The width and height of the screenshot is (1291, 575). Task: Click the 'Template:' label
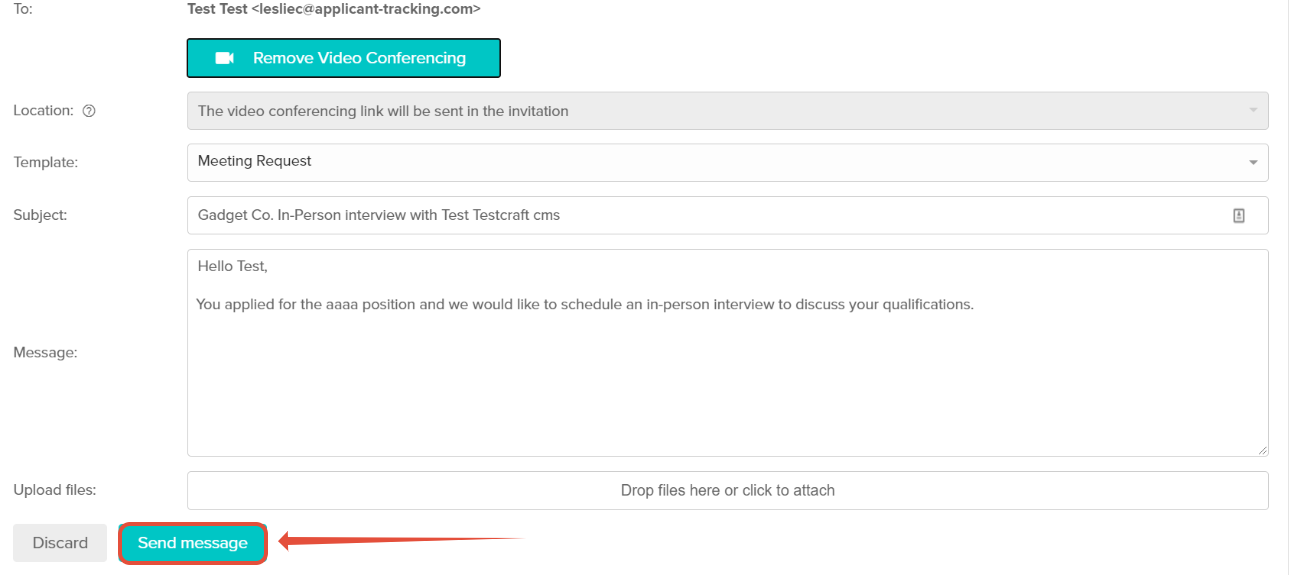click(x=45, y=162)
